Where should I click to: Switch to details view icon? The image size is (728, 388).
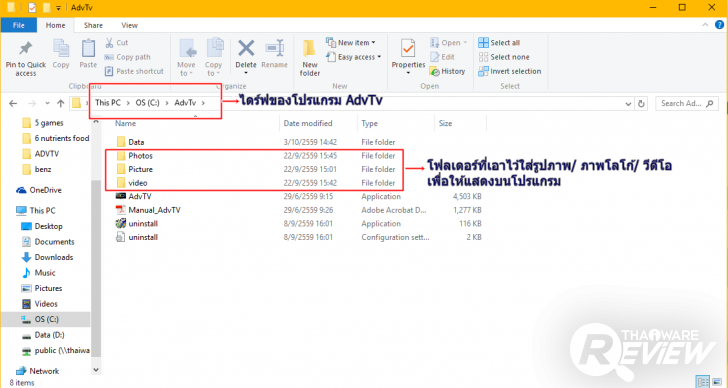pyautogui.click(x=703, y=382)
